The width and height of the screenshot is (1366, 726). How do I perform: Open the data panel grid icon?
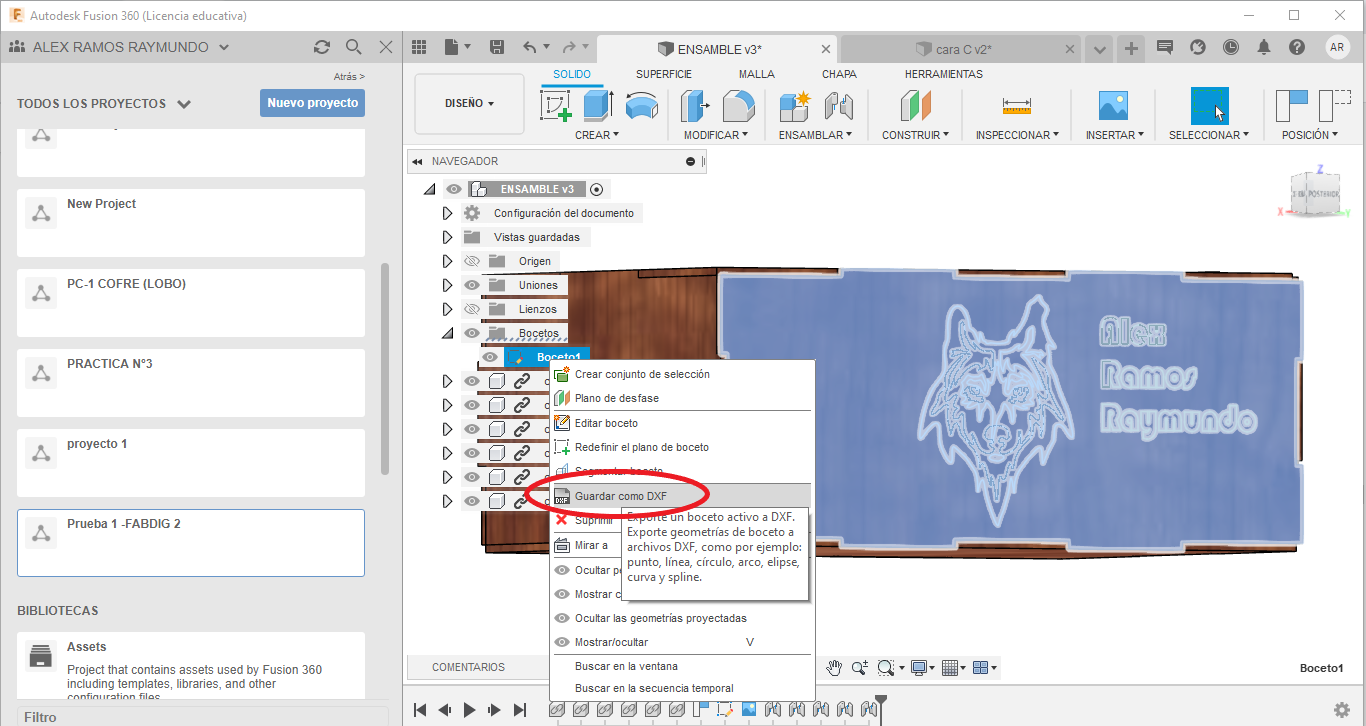(419, 47)
